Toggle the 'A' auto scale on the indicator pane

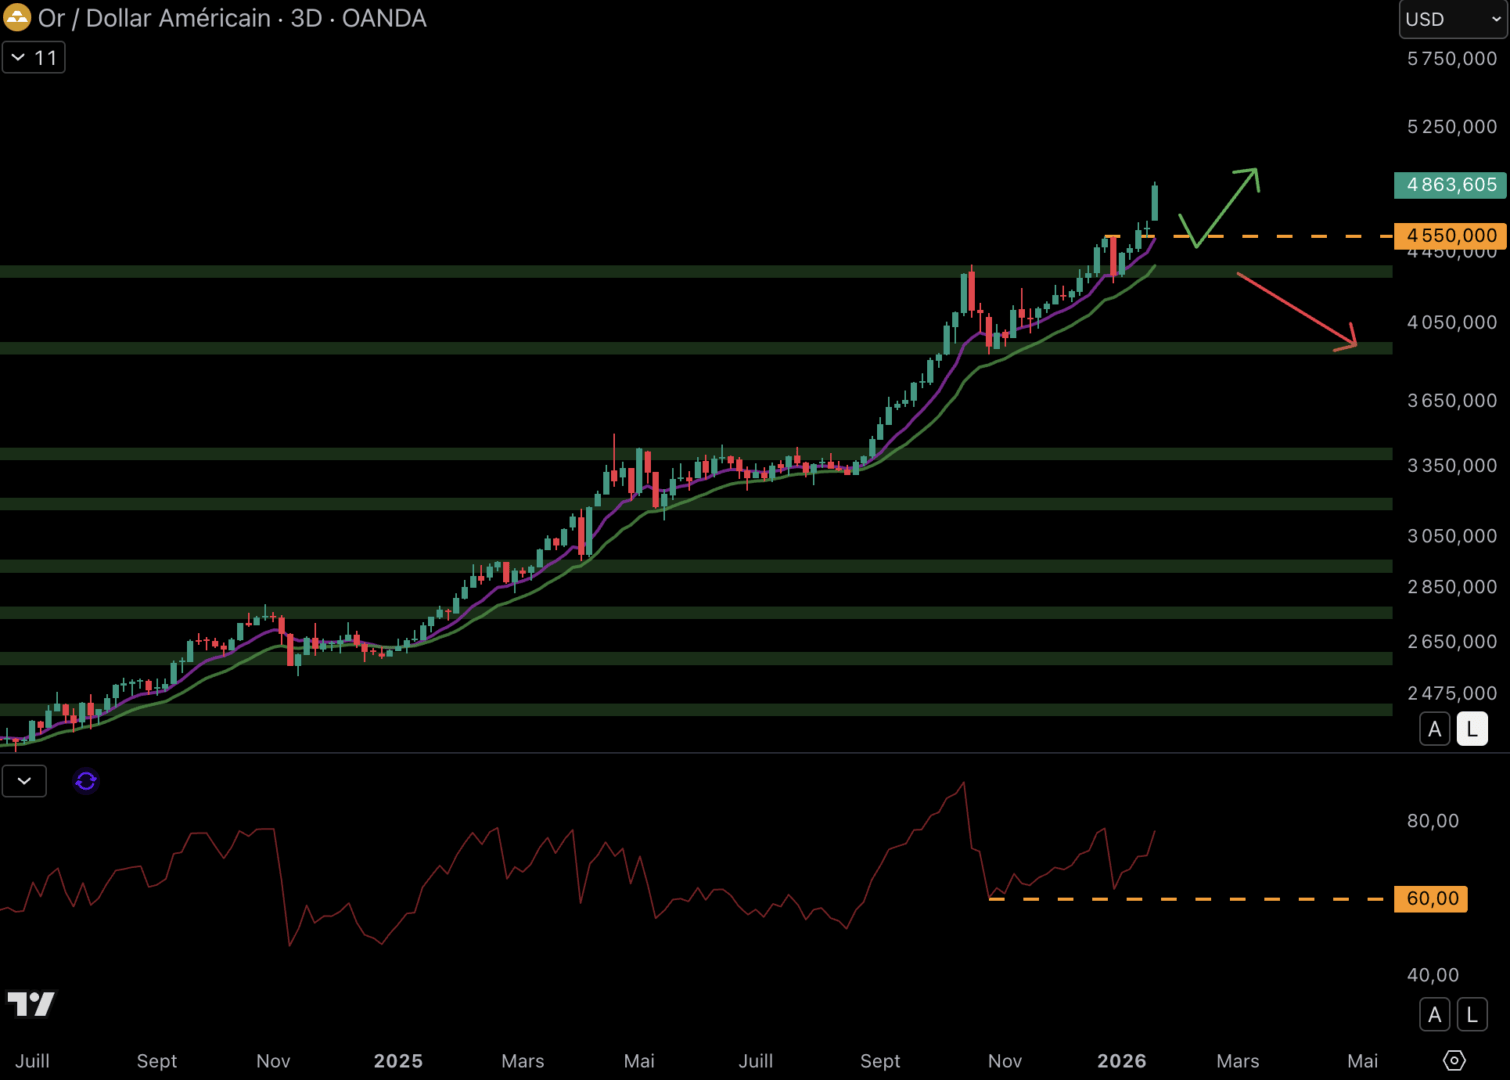(x=1434, y=1014)
